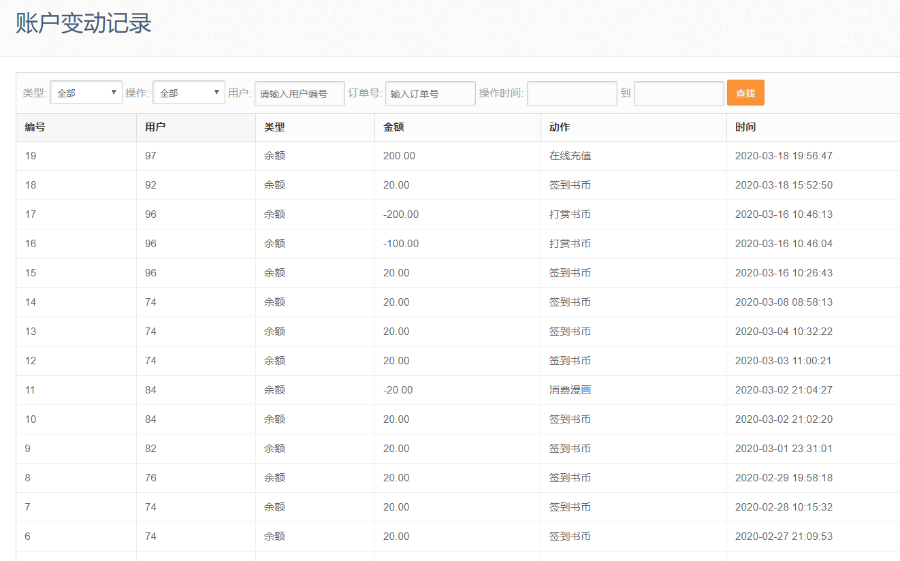Click the 时间 column header
900x561 pixels.
click(745, 127)
